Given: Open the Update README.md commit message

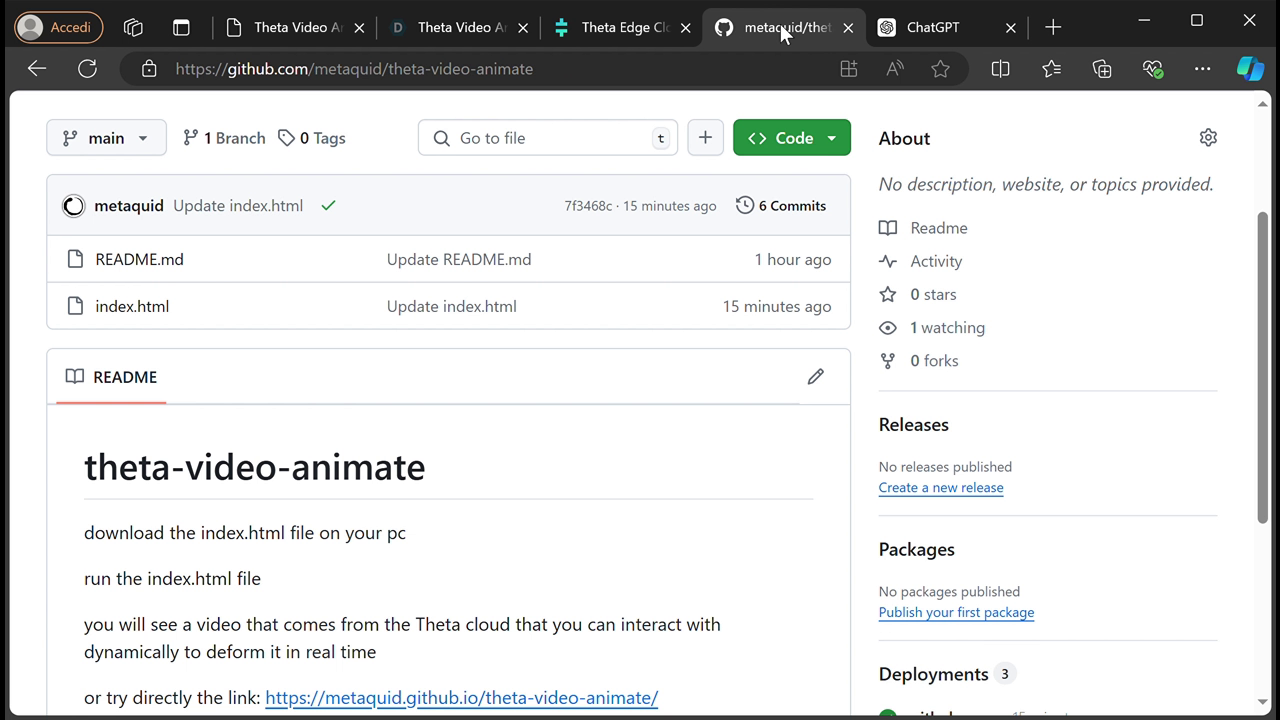Looking at the screenshot, I should click(459, 259).
